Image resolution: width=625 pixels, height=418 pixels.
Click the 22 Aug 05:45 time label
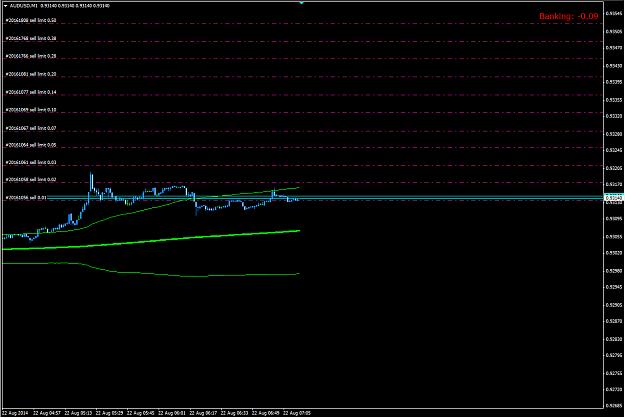tap(141, 413)
